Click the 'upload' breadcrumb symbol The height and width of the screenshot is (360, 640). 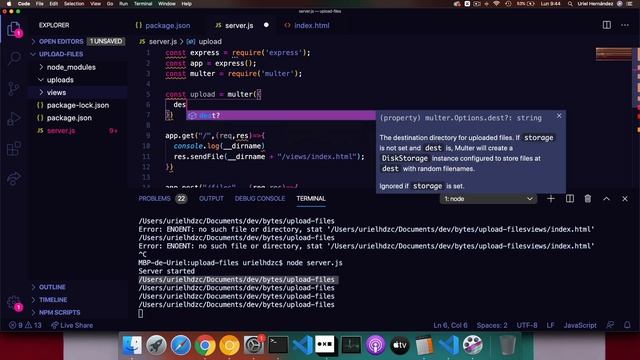(x=210, y=42)
